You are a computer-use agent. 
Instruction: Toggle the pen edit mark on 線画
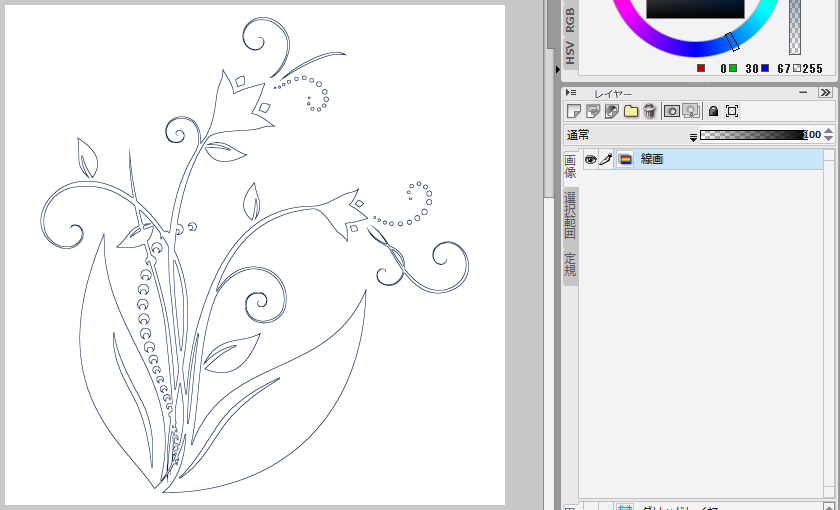click(605, 159)
